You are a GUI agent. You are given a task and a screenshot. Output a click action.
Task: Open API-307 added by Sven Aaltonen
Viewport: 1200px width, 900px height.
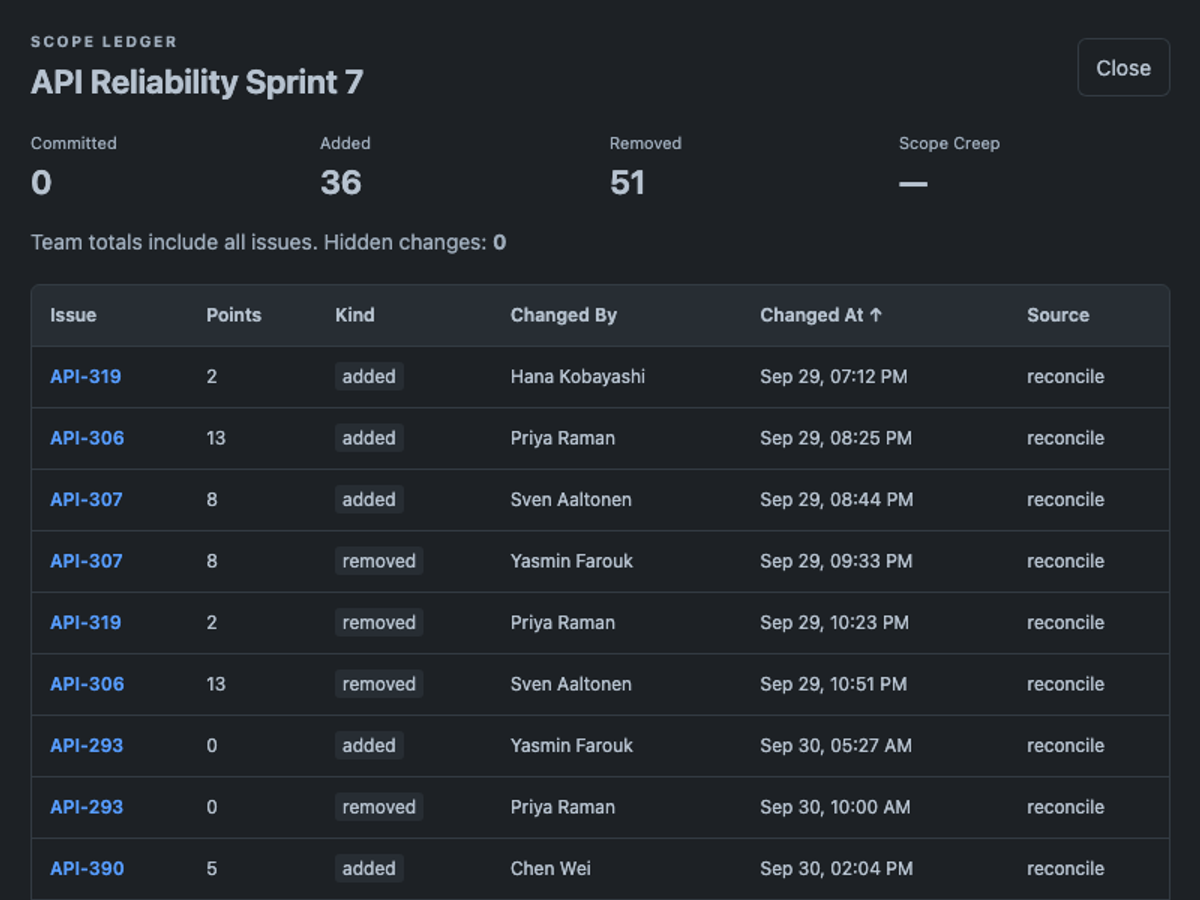click(86, 500)
